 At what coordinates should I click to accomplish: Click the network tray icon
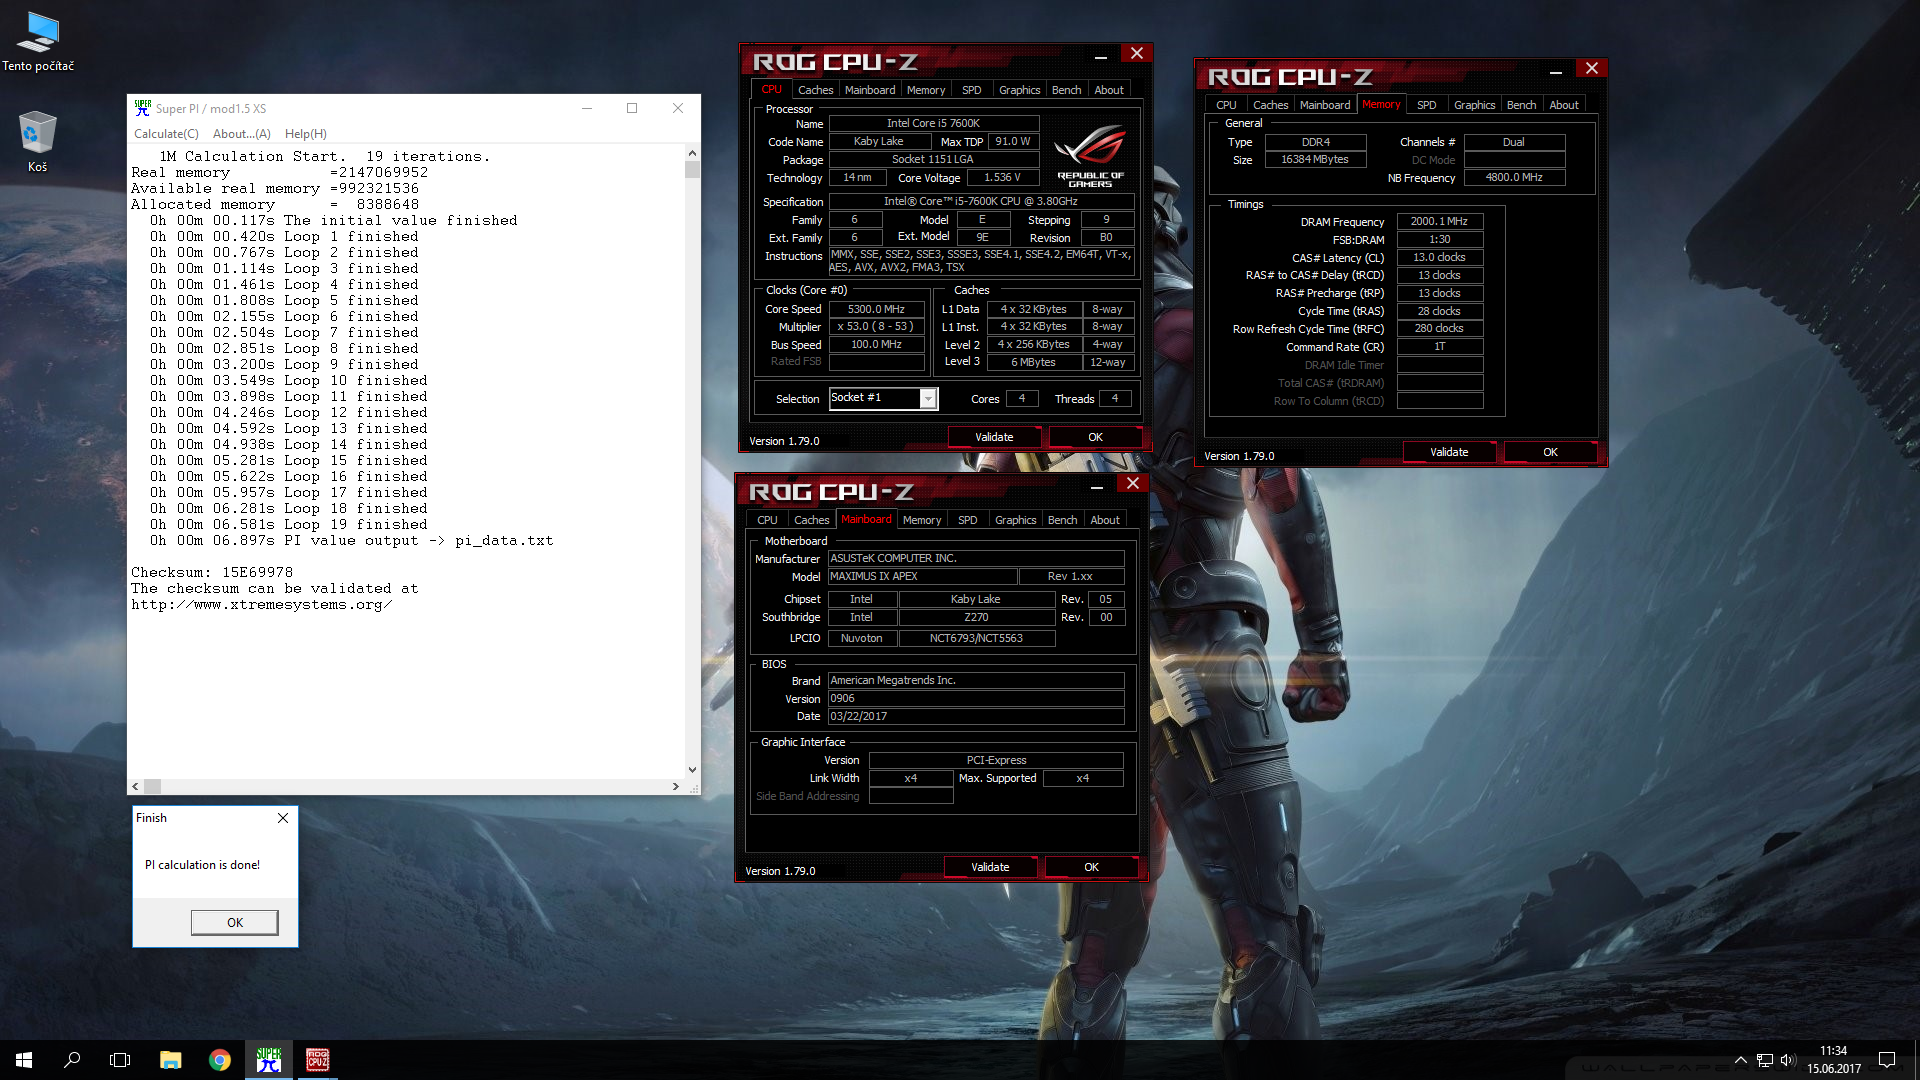1764,1060
